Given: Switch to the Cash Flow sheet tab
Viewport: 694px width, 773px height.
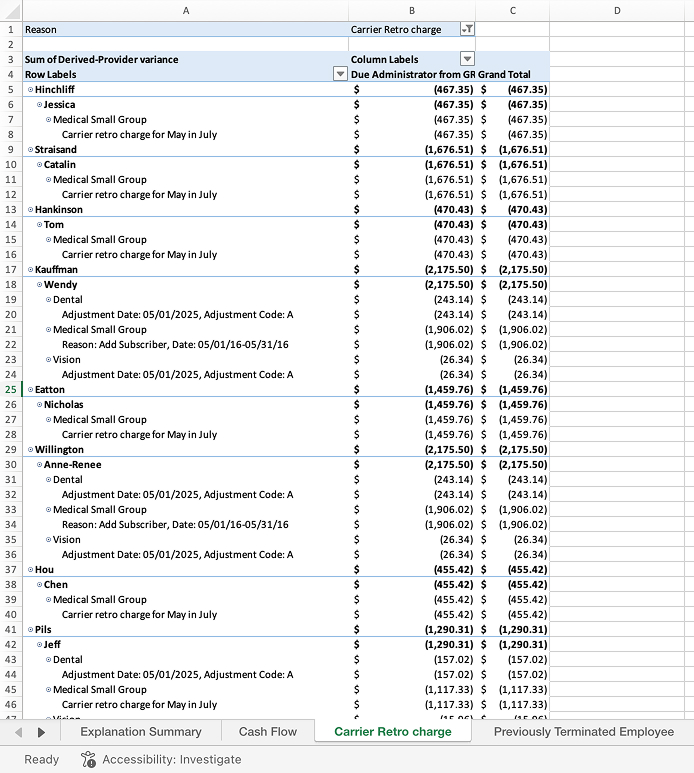Looking at the screenshot, I should click(x=268, y=732).
